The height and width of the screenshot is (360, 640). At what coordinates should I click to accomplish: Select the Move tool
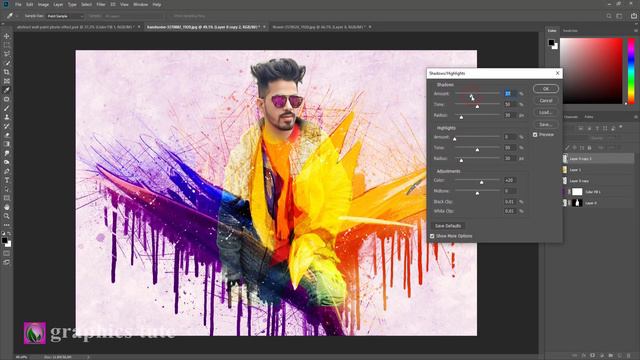tap(7, 36)
